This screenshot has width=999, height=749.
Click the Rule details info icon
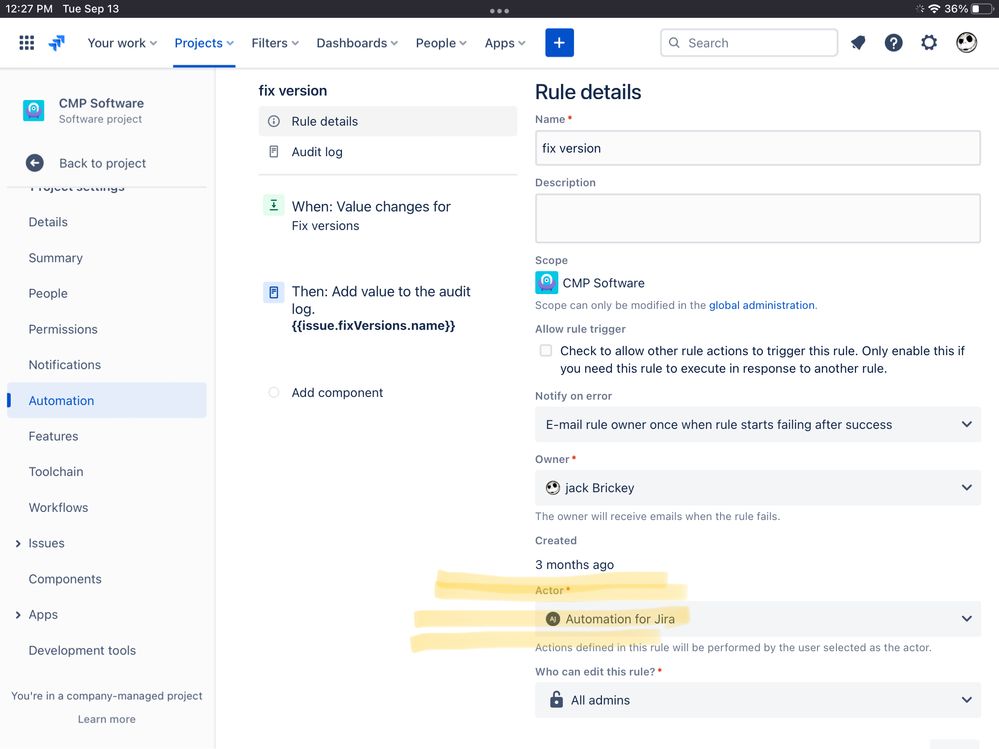point(274,121)
